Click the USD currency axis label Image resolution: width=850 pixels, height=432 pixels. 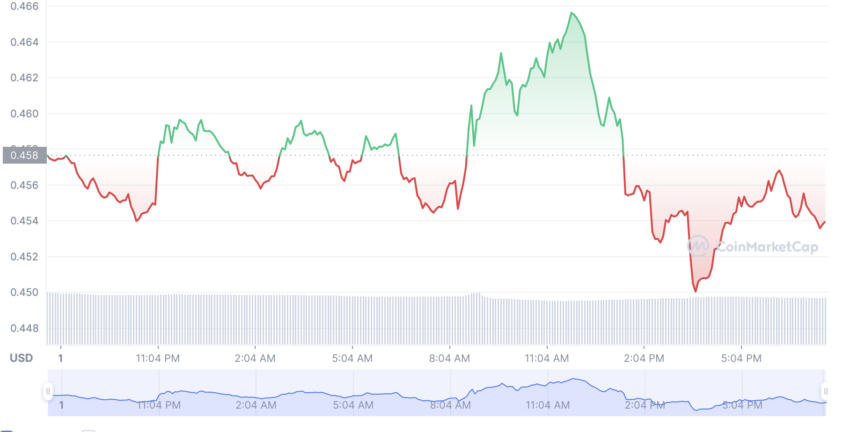tap(21, 358)
